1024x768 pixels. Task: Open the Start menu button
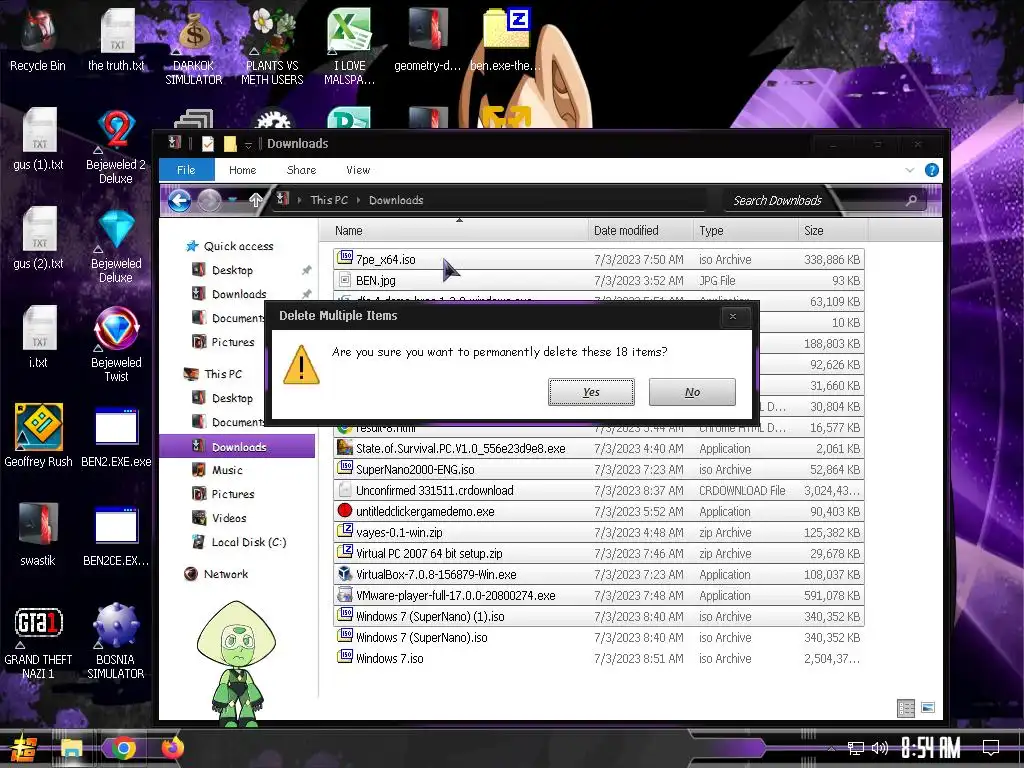point(22,748)
